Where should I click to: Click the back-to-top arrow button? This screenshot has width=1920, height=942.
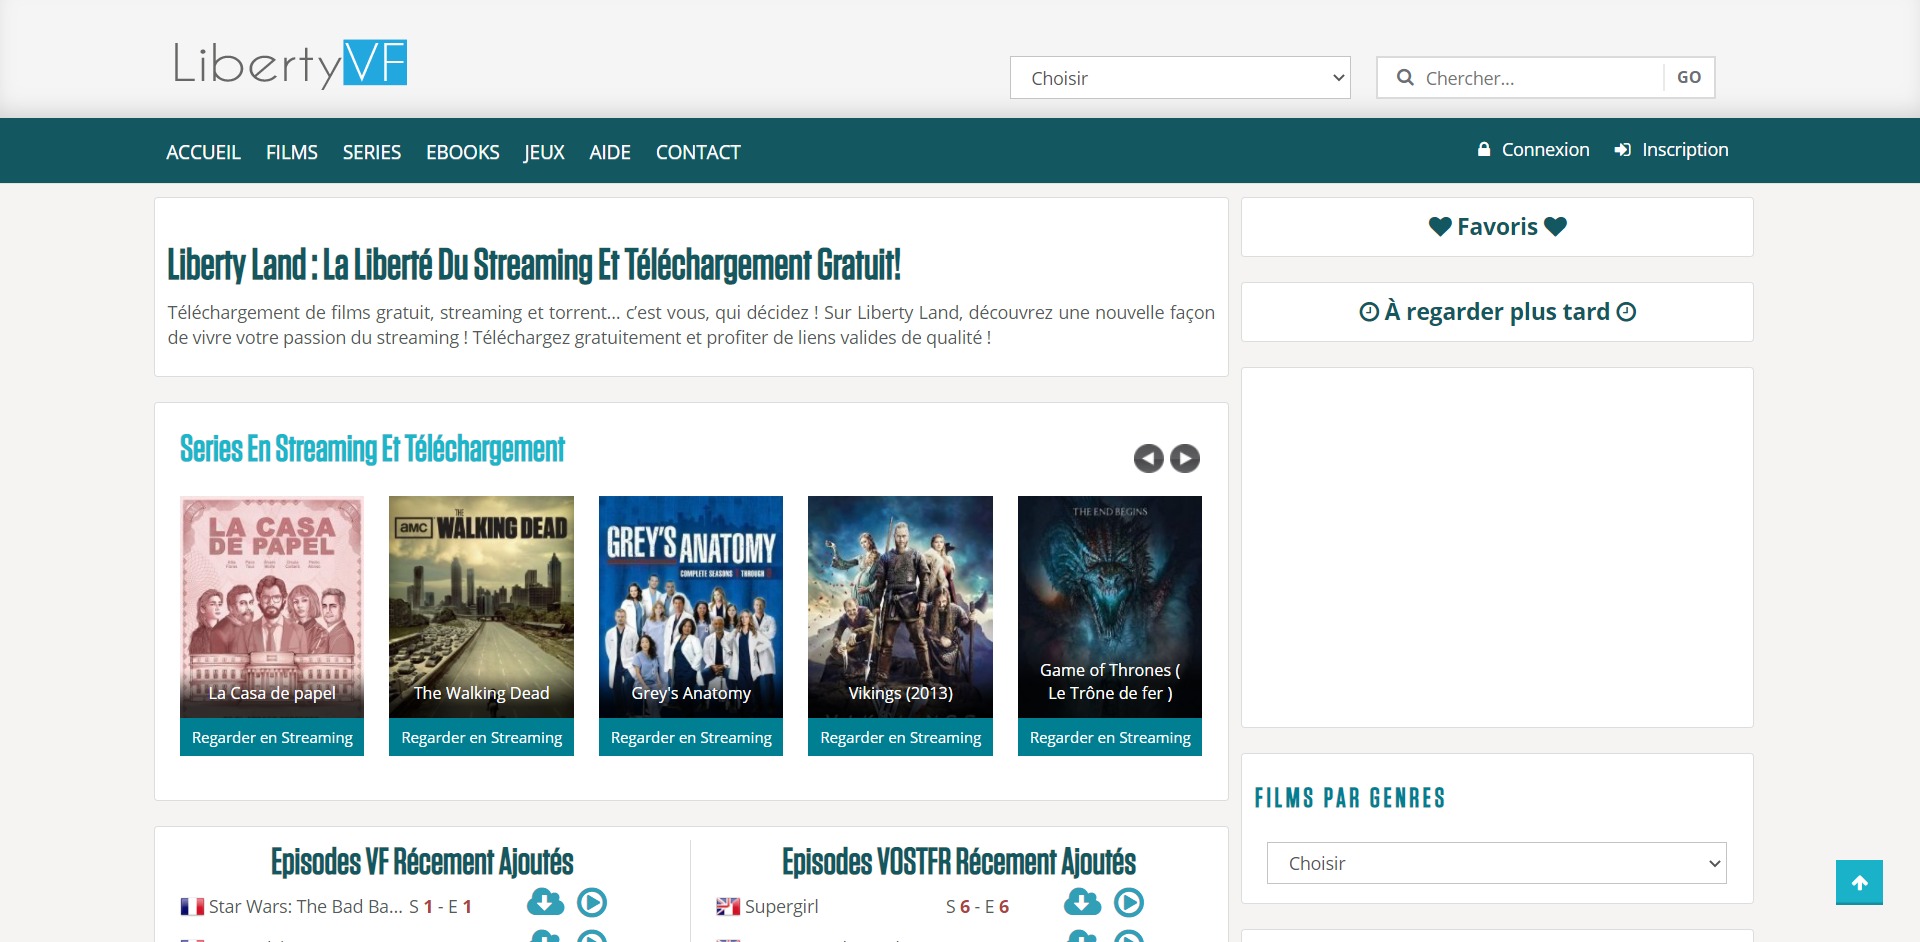pos(1859,883)
